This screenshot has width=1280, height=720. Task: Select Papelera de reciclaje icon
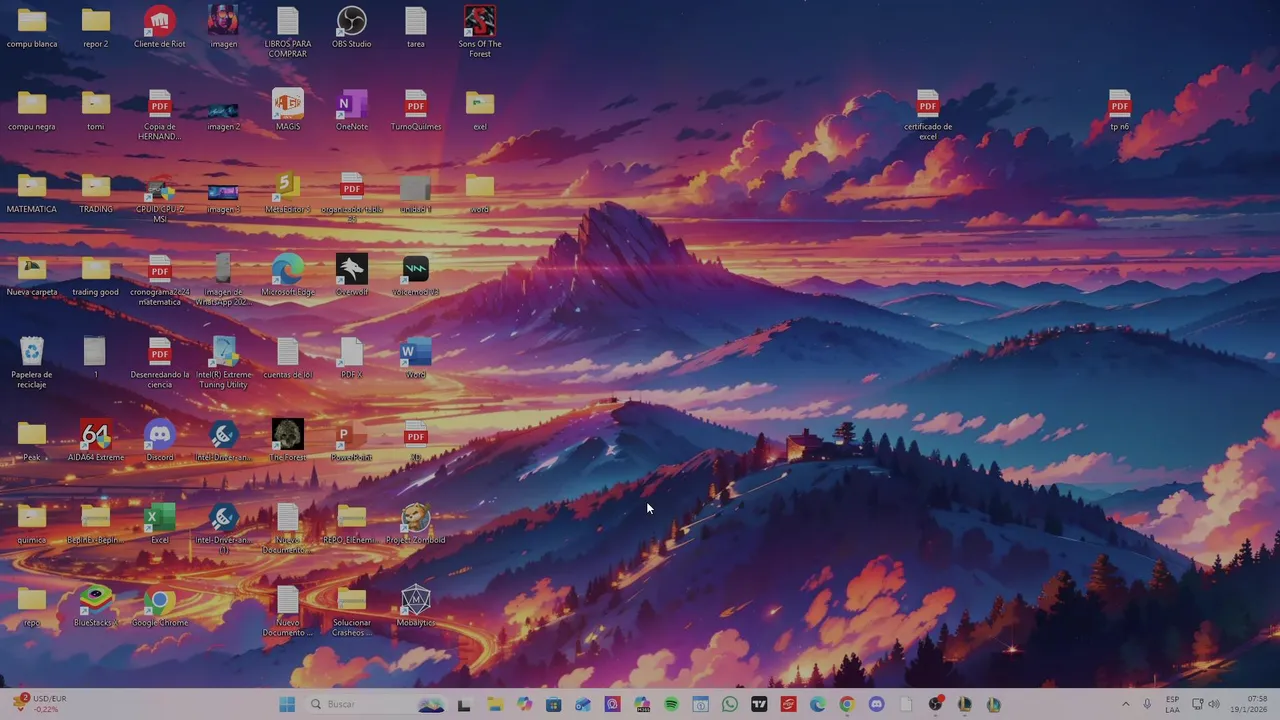32,363
